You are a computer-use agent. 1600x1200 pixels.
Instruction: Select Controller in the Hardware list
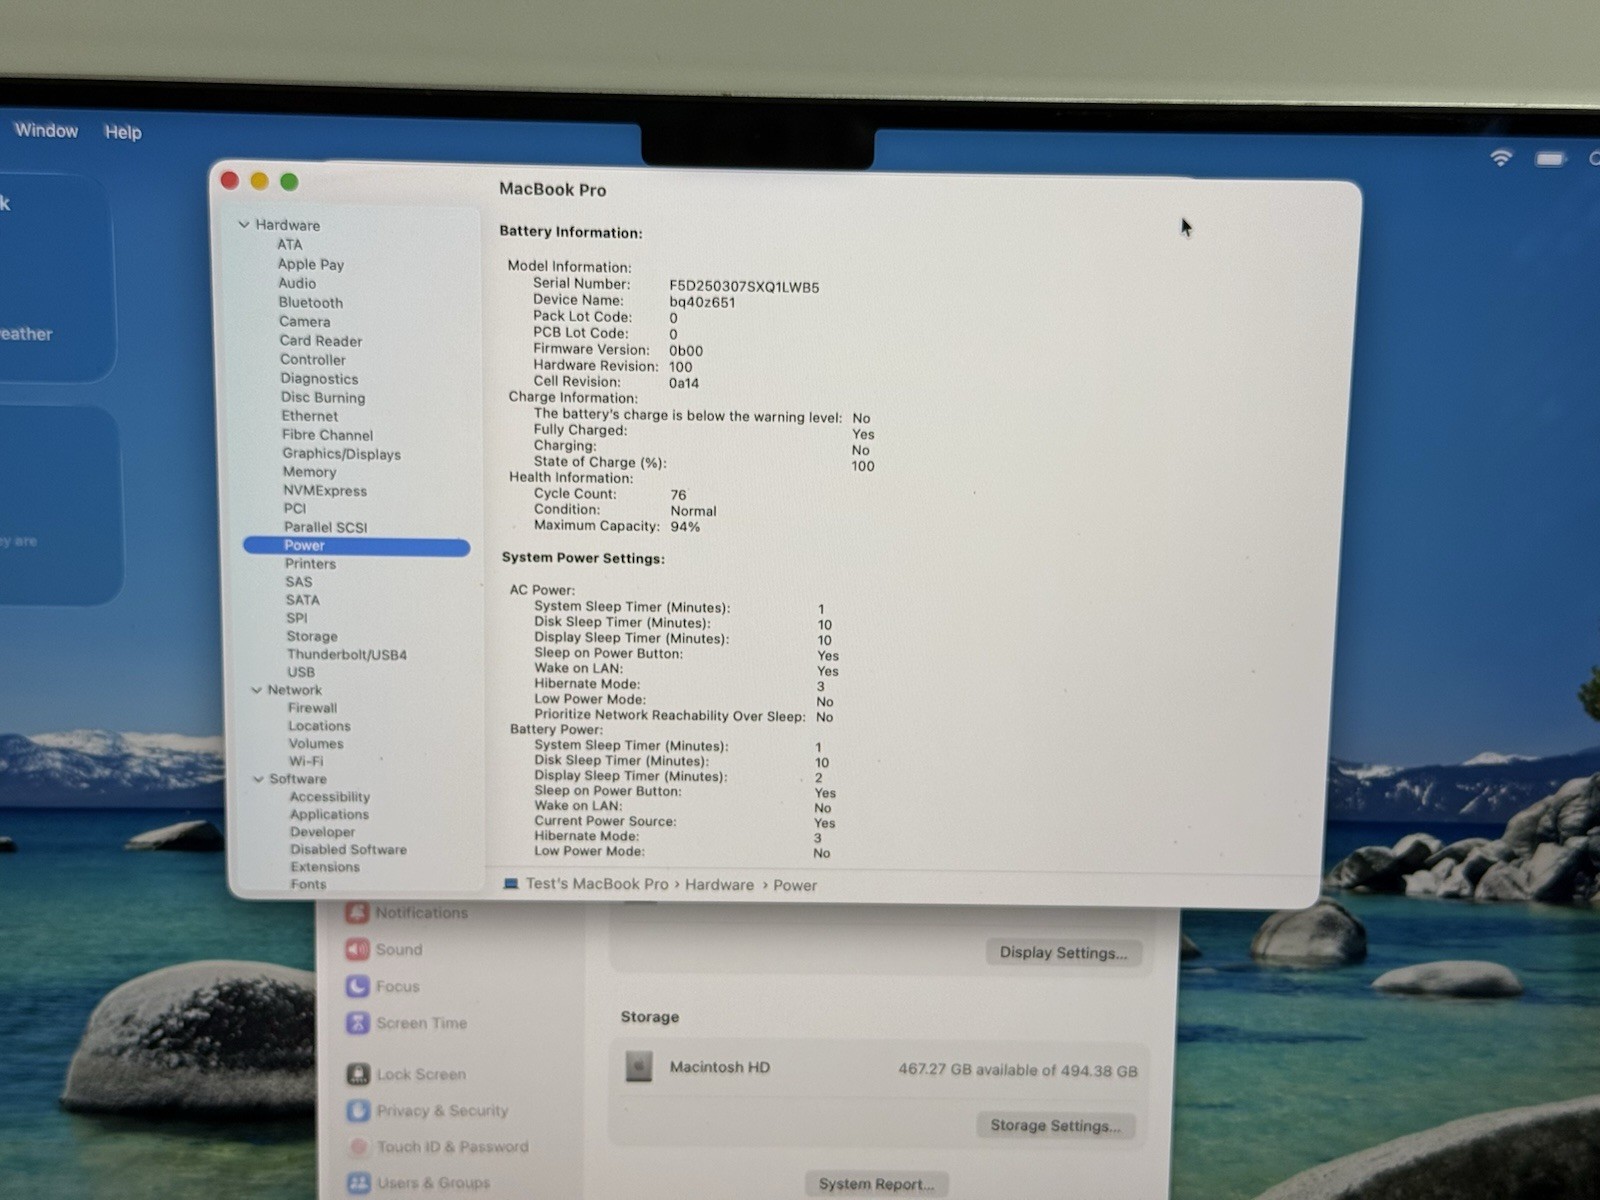313,359
